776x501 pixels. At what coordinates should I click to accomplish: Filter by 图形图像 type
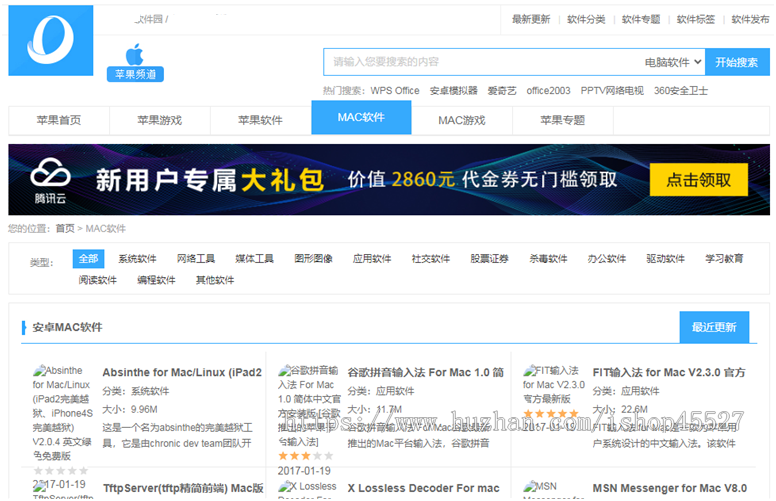point(313,259)
